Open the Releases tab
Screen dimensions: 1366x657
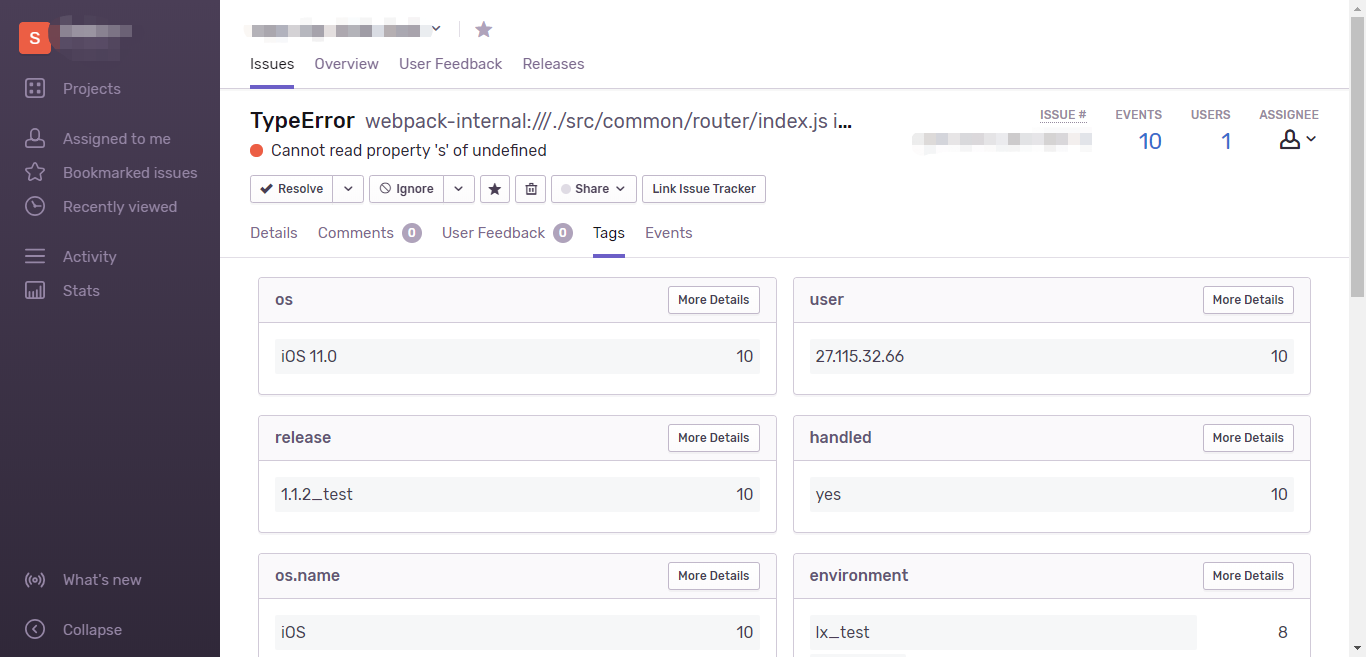(x=553, y=64)
